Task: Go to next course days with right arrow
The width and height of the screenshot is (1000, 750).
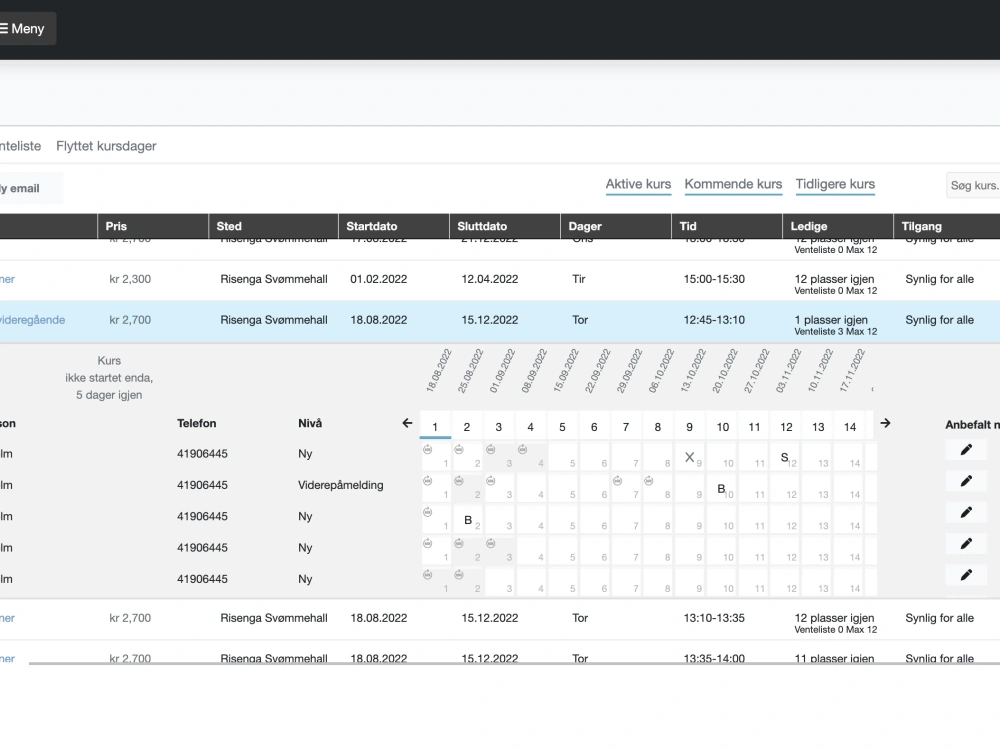Action: 885,423
